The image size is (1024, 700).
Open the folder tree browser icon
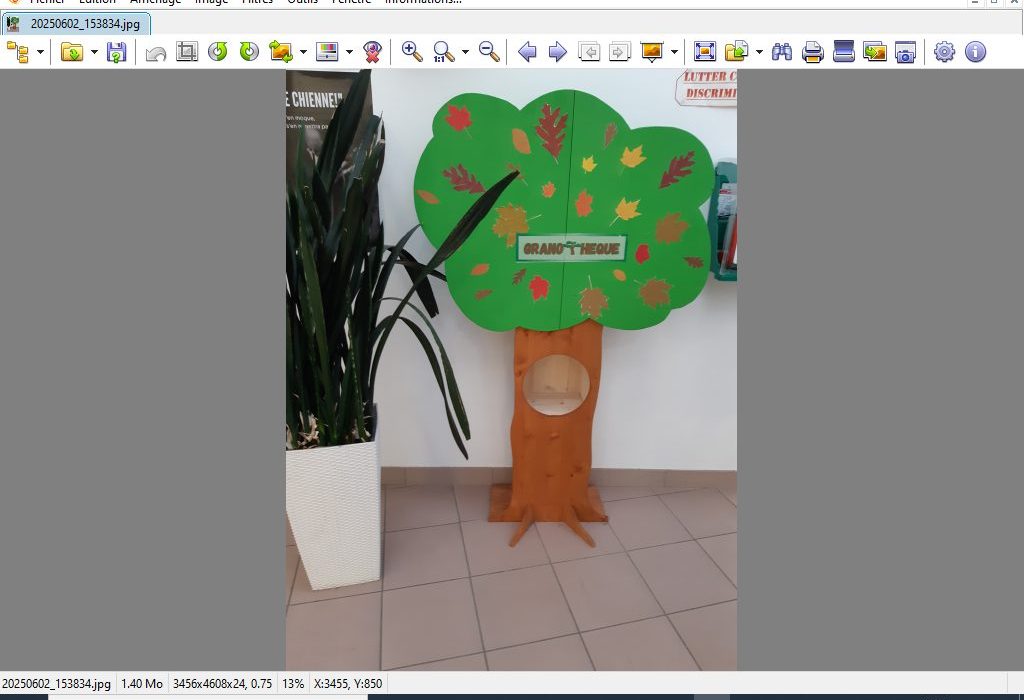click(x=18, y=52)
